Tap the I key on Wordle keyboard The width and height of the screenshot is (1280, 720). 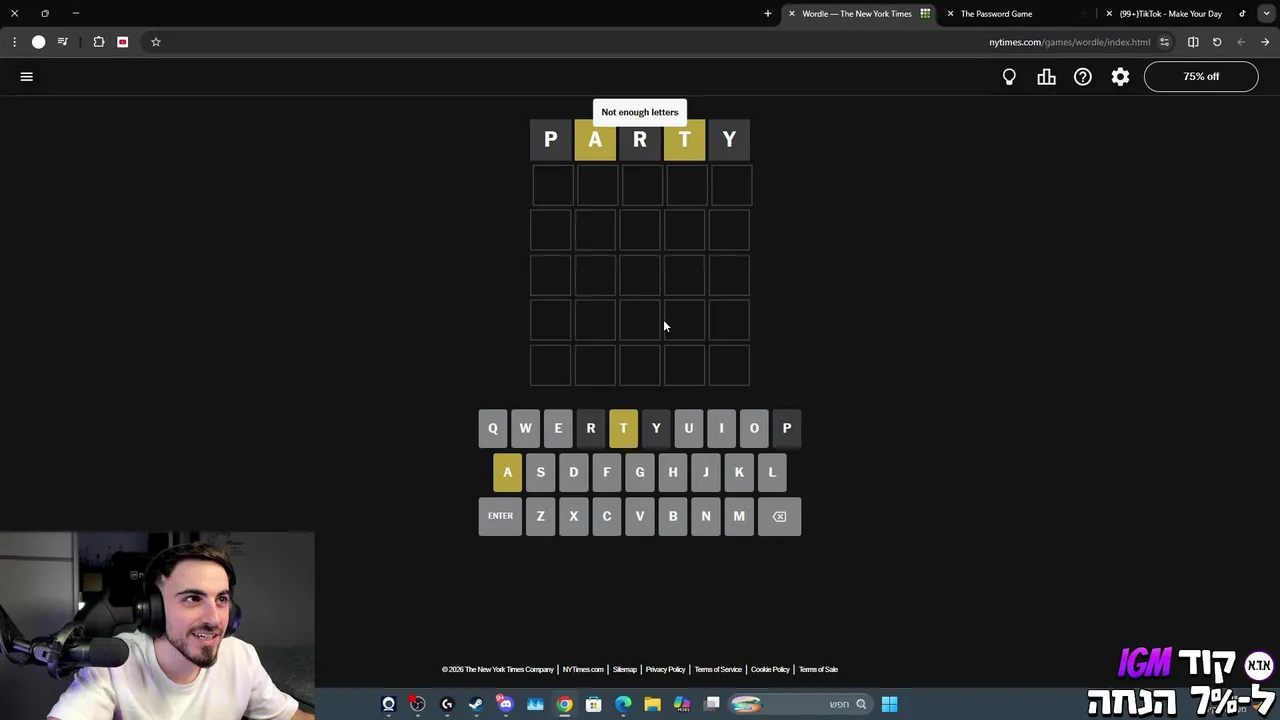coord(721,428)
